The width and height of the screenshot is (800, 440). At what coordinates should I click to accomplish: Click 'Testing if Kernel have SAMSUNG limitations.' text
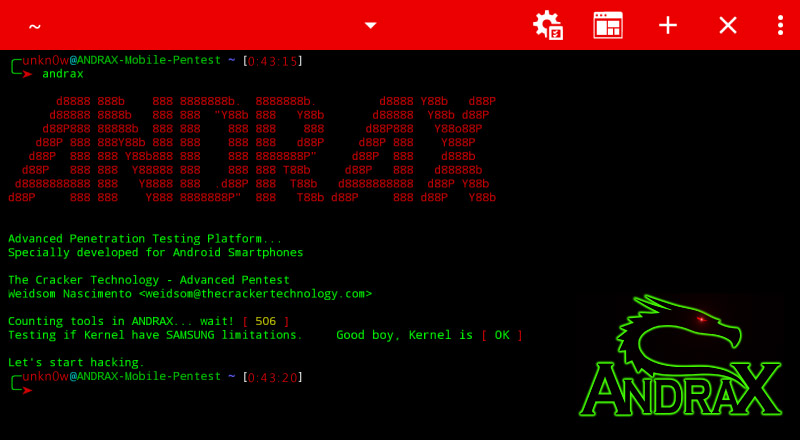point(155,335)
